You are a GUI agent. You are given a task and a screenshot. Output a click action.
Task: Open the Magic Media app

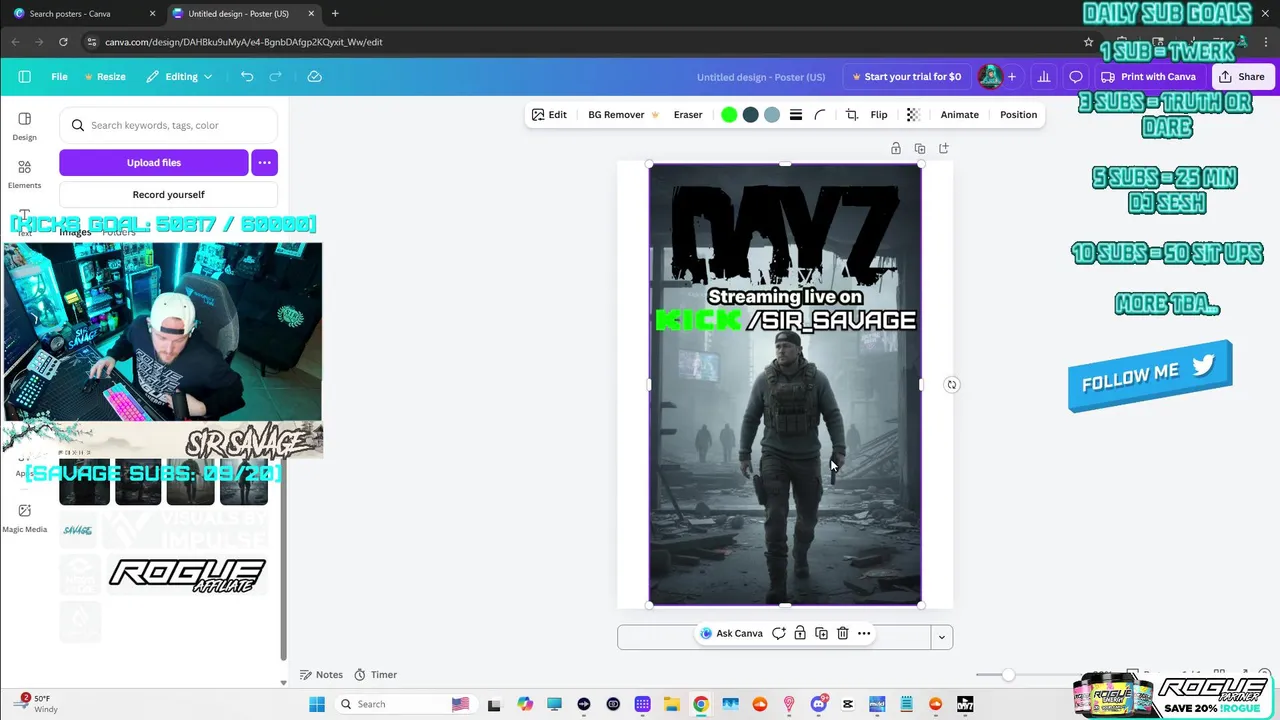point(24,518)
